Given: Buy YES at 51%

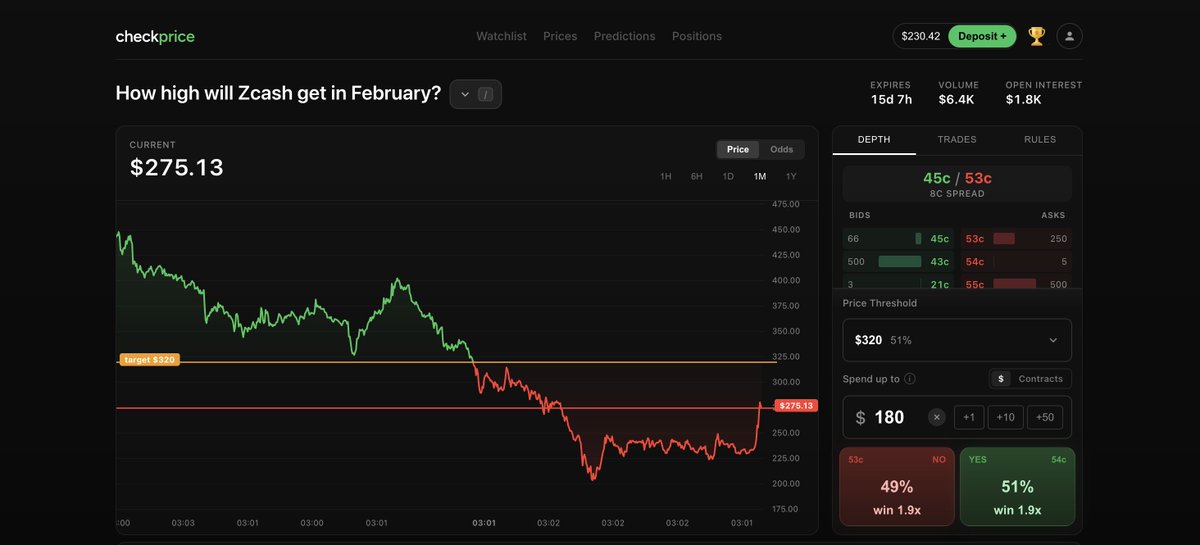Looking at the screenshot, I should pyautogui.click(x=1017, y=486).
